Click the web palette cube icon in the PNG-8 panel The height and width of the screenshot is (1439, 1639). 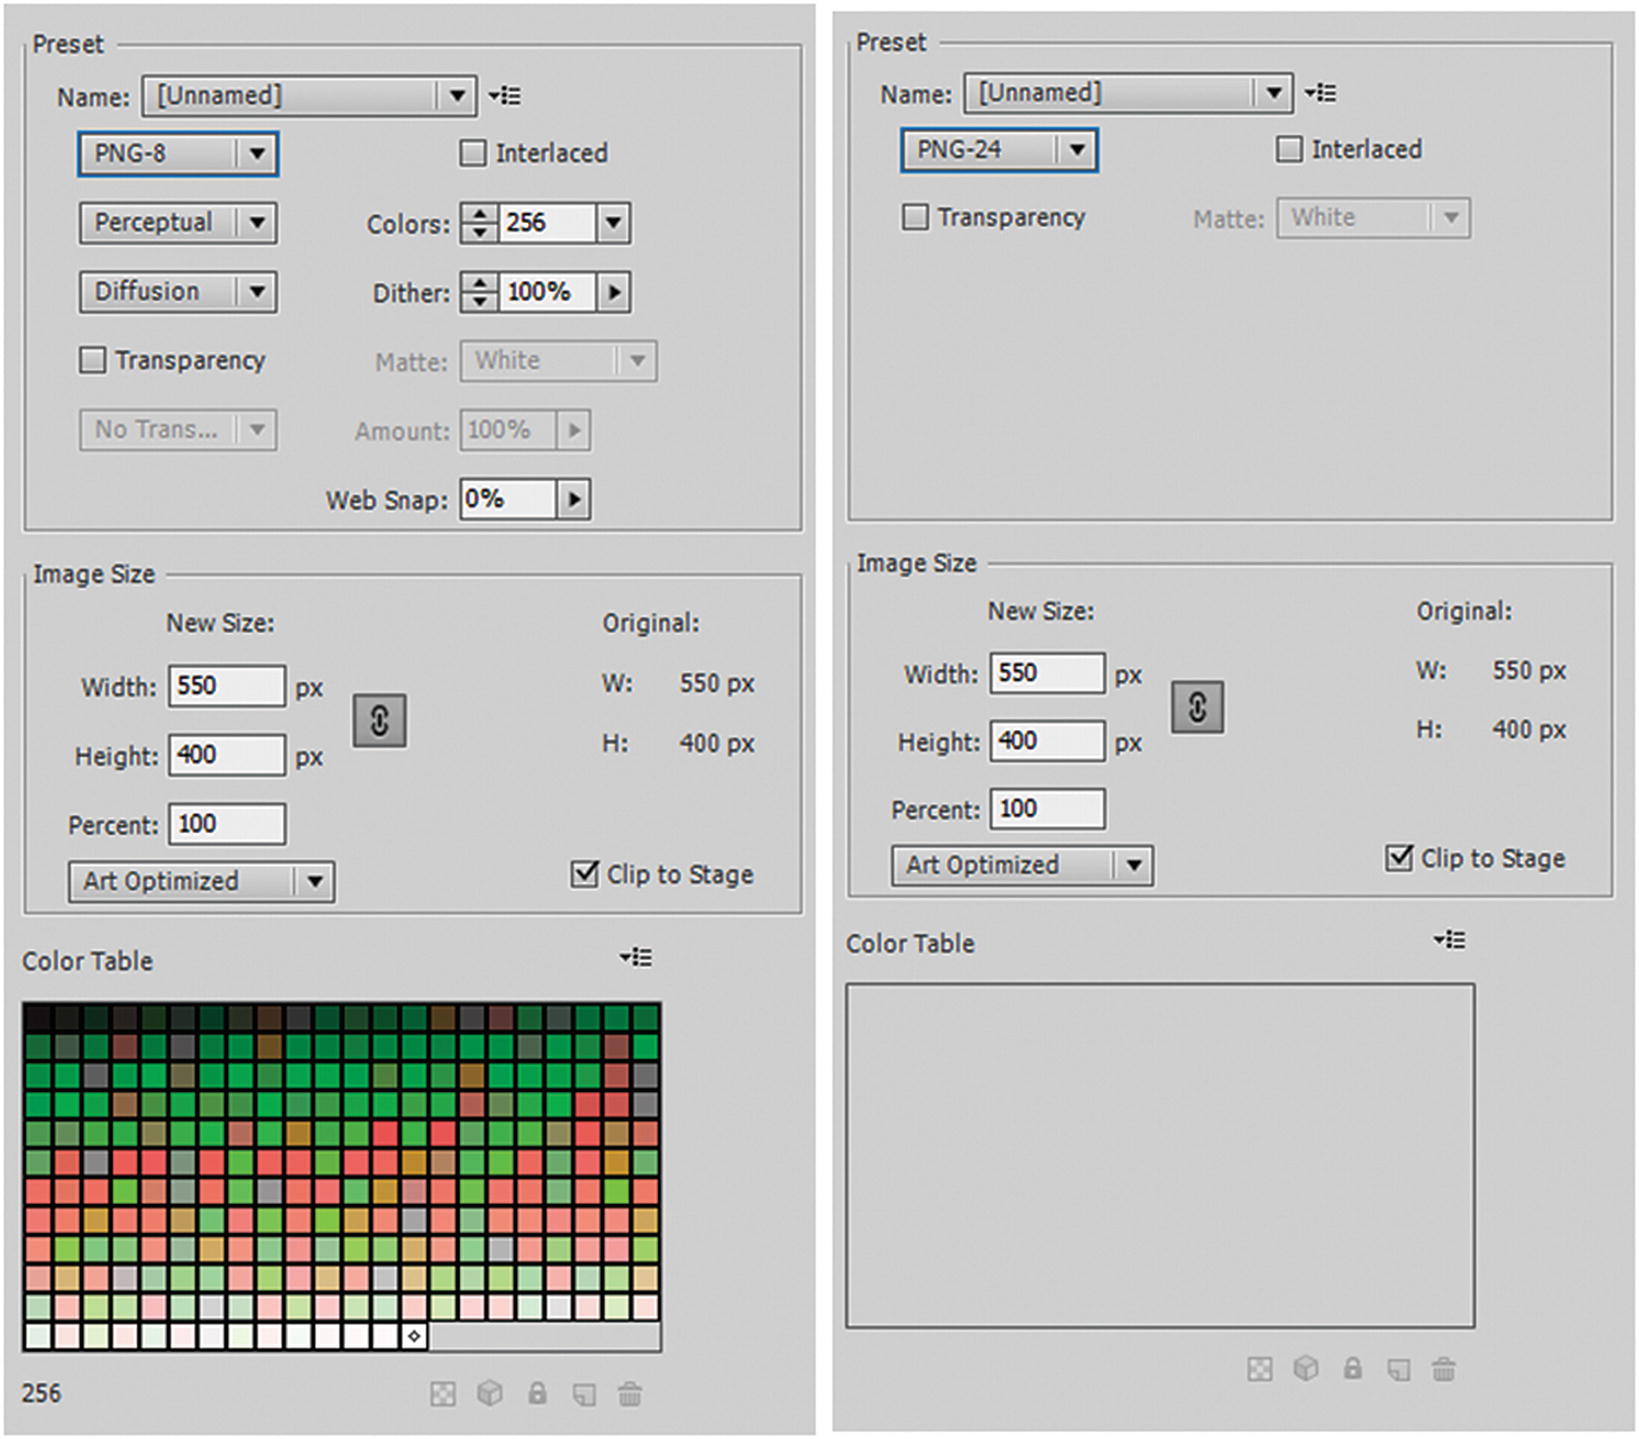point(489,1393)
